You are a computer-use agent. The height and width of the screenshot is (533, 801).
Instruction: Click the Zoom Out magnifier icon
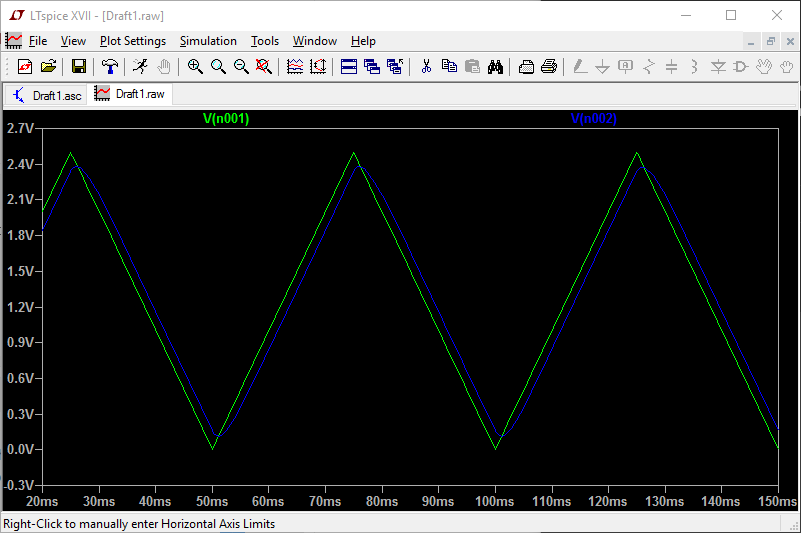[x=241, y=67]
